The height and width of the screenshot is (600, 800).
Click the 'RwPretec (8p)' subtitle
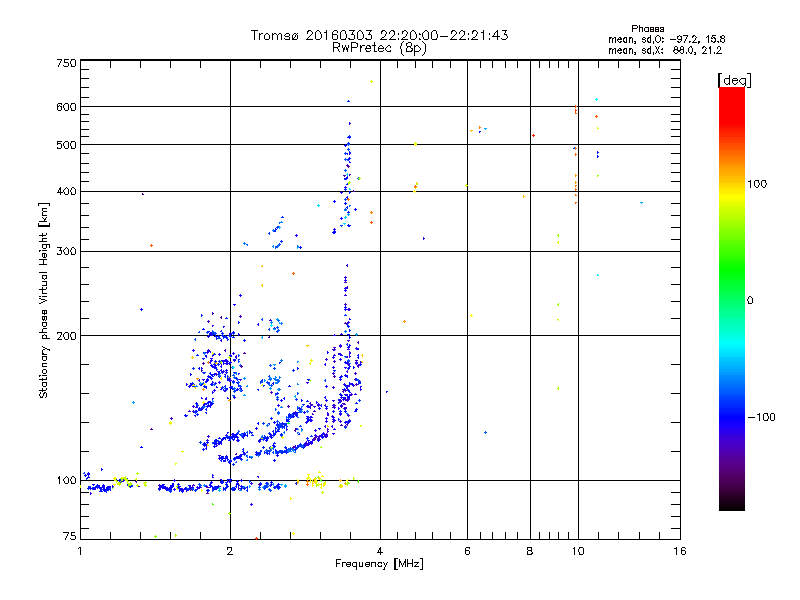[379, 48]
